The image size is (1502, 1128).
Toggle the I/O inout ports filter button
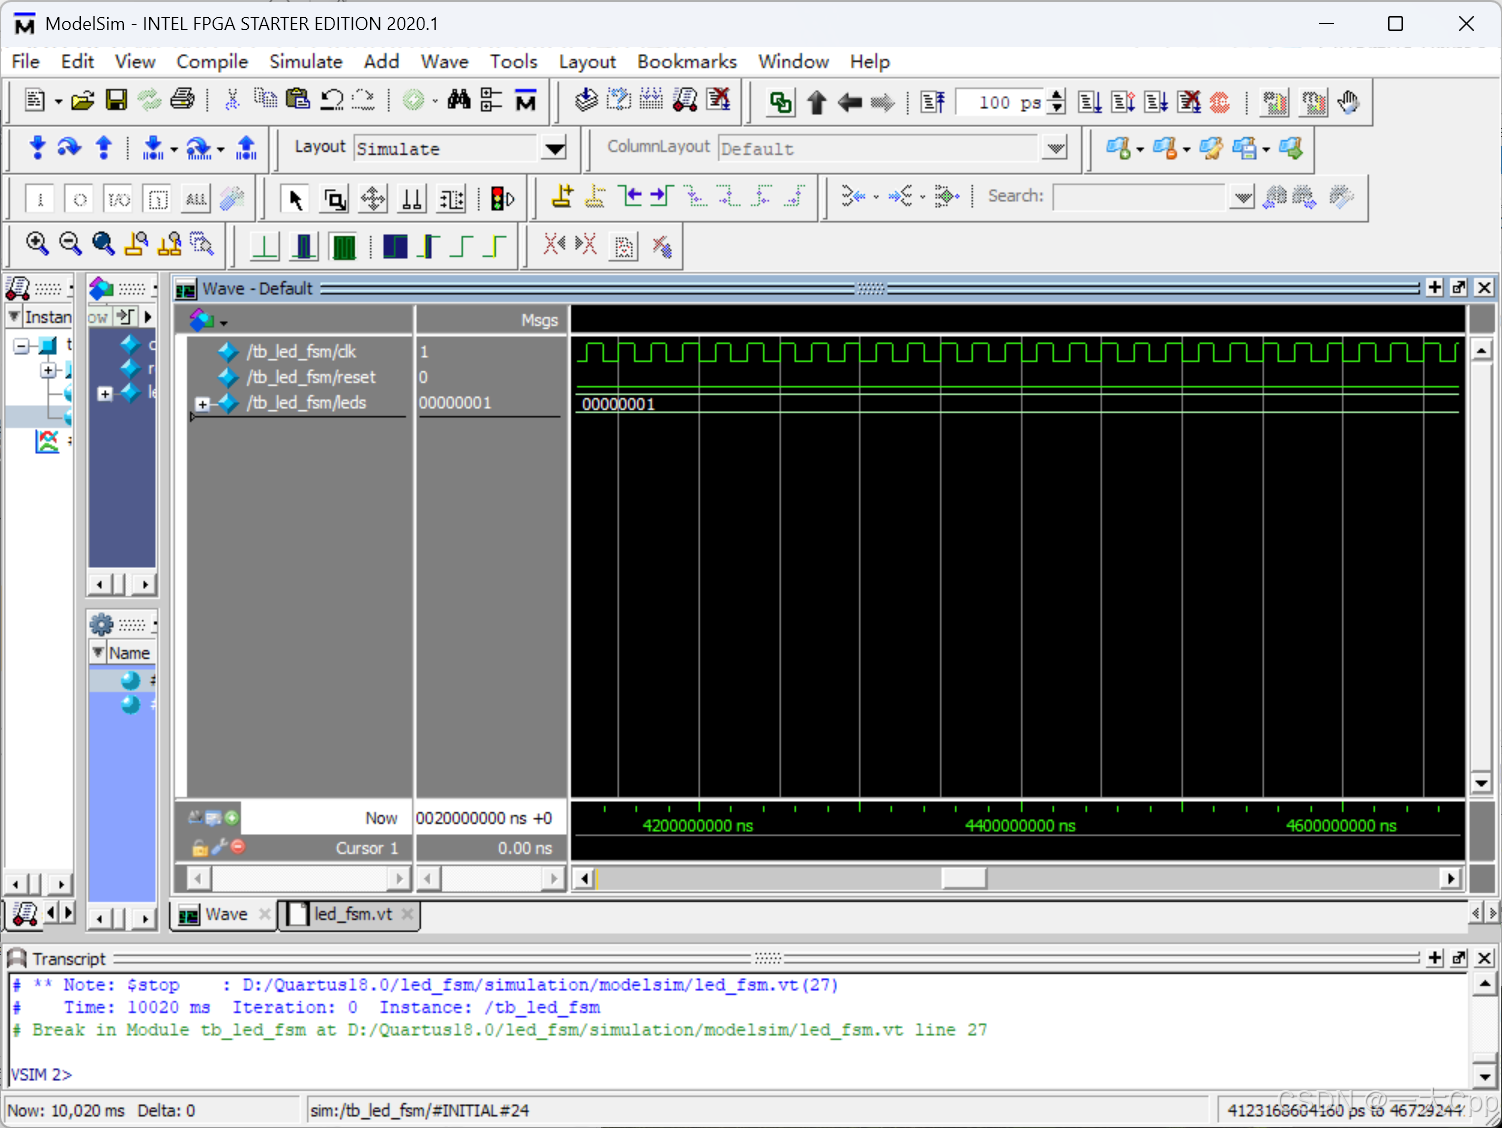[x=118, y=199]
